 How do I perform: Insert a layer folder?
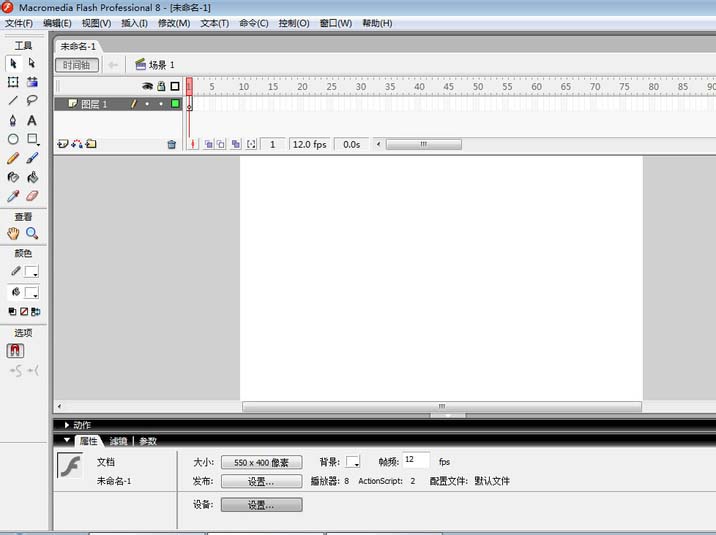click(91, 144)
